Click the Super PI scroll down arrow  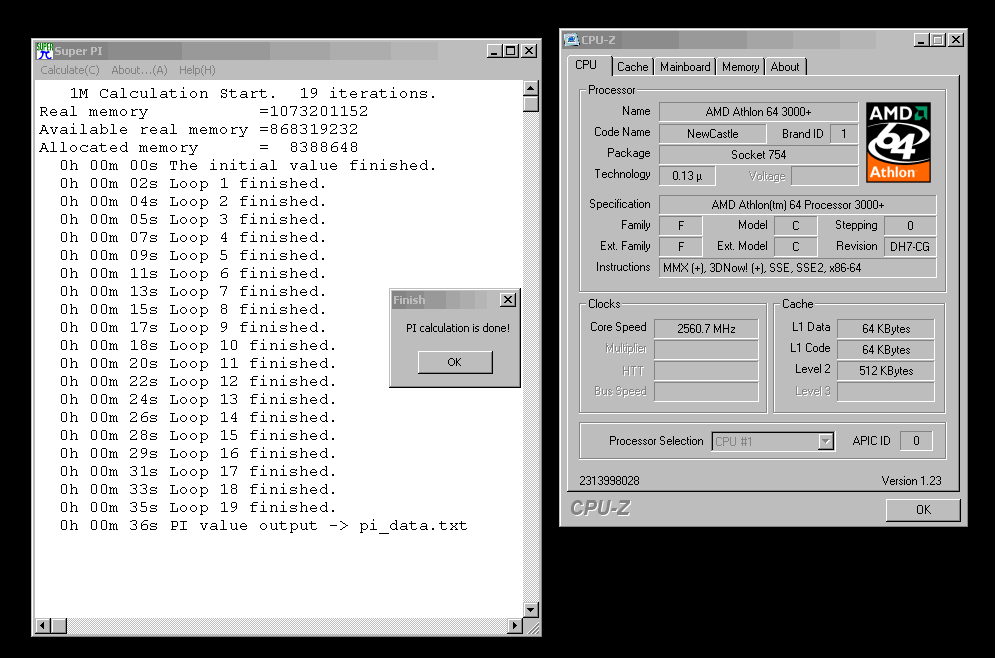[x=531, y=610]
